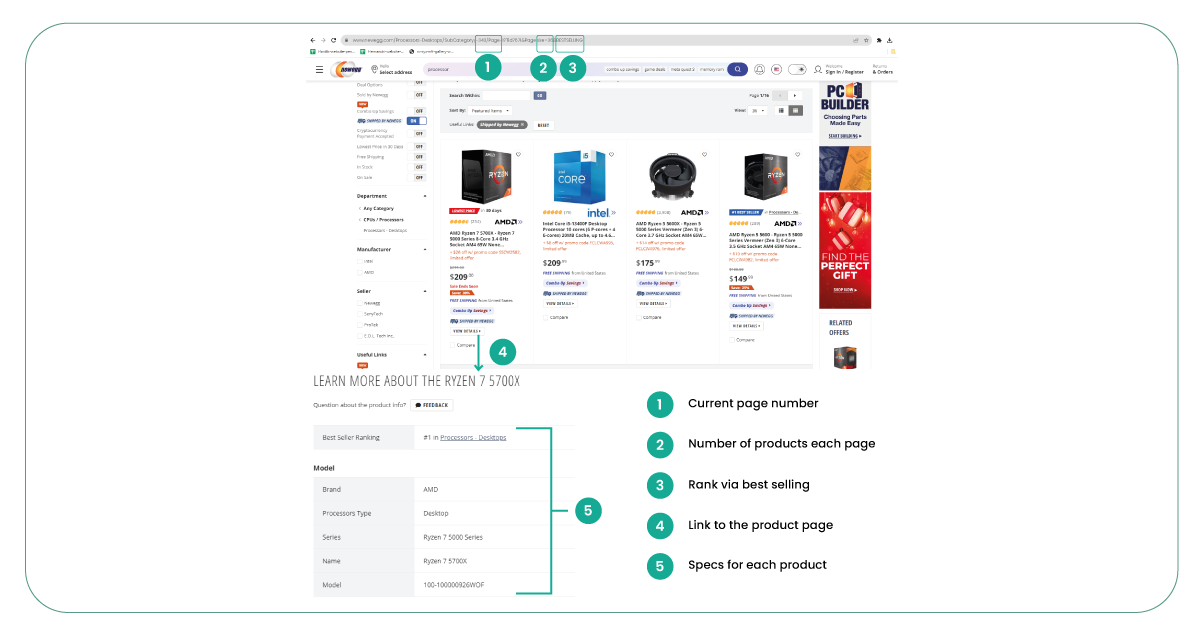Switch to list view icon

(x=781, y=110)
